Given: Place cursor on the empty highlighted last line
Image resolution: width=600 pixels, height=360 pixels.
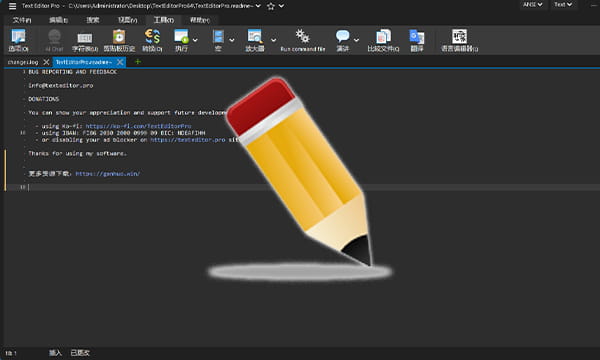Looking at the screenshot, I should [x=313, y=187].
